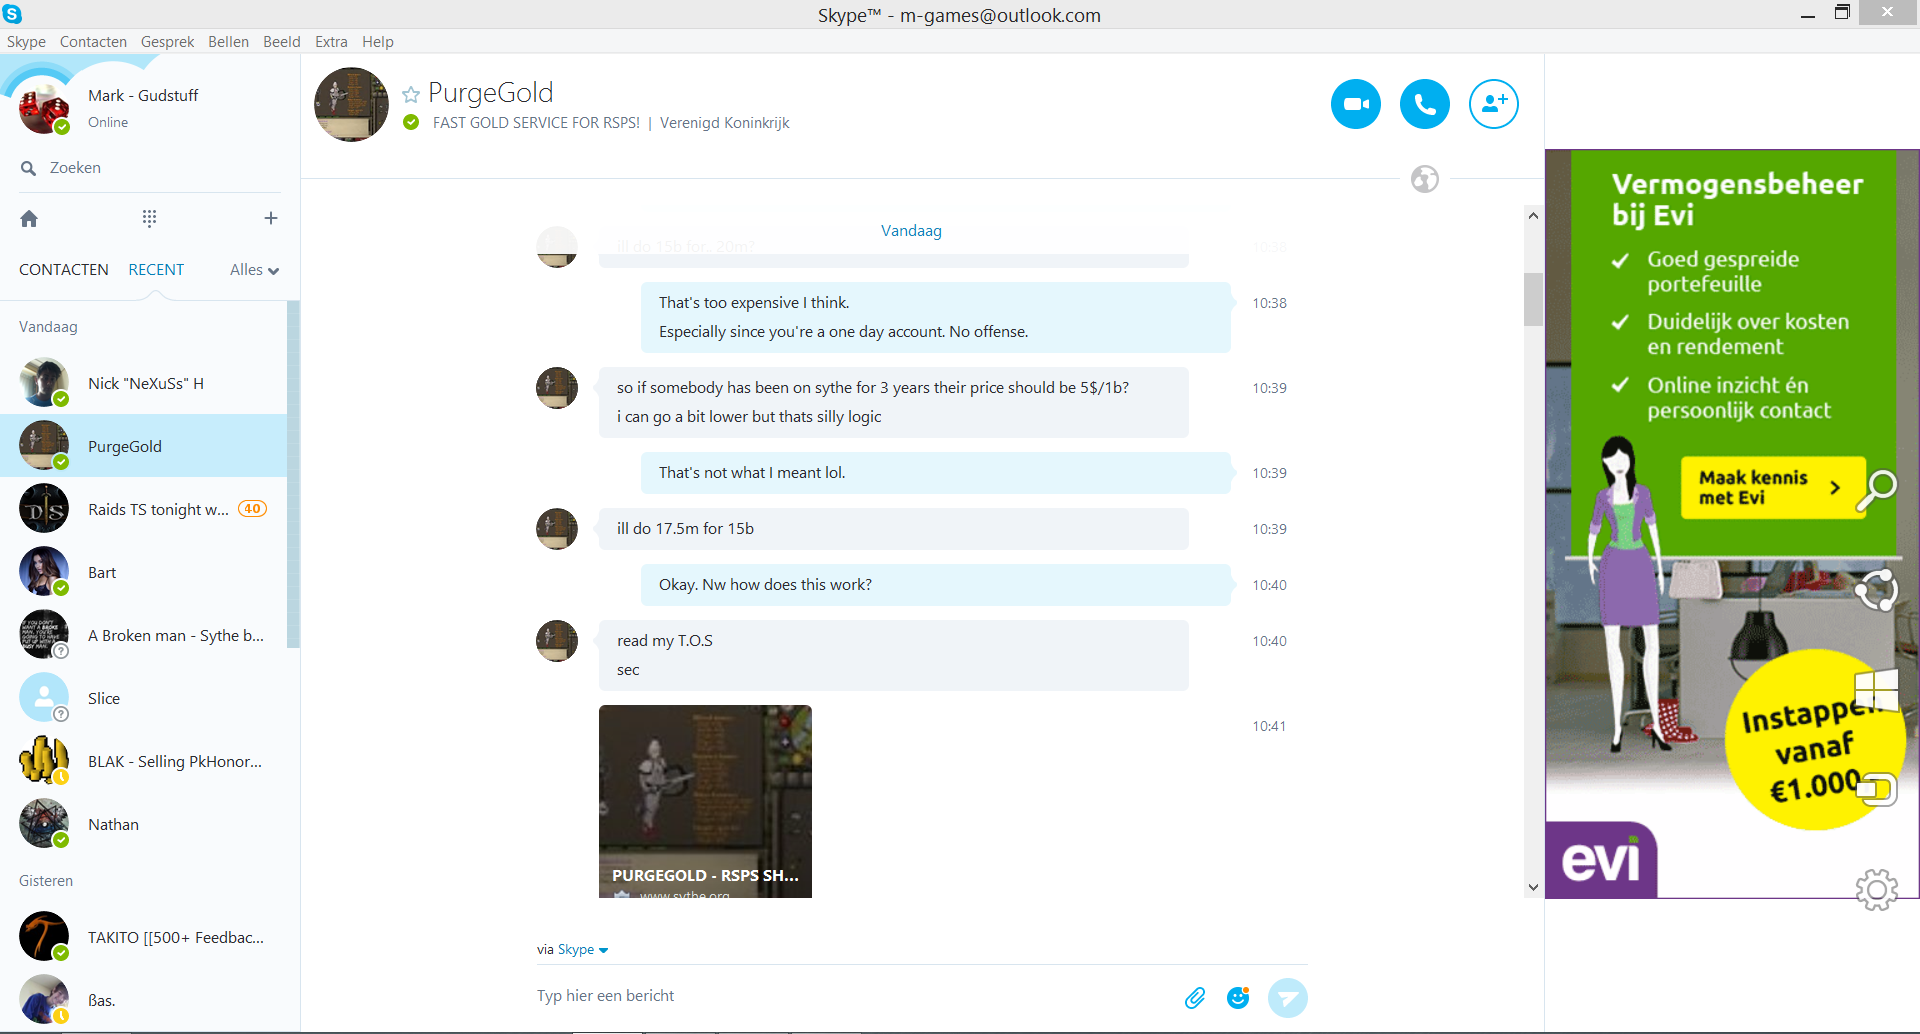Open the Gesprek menu

(167, 42)
